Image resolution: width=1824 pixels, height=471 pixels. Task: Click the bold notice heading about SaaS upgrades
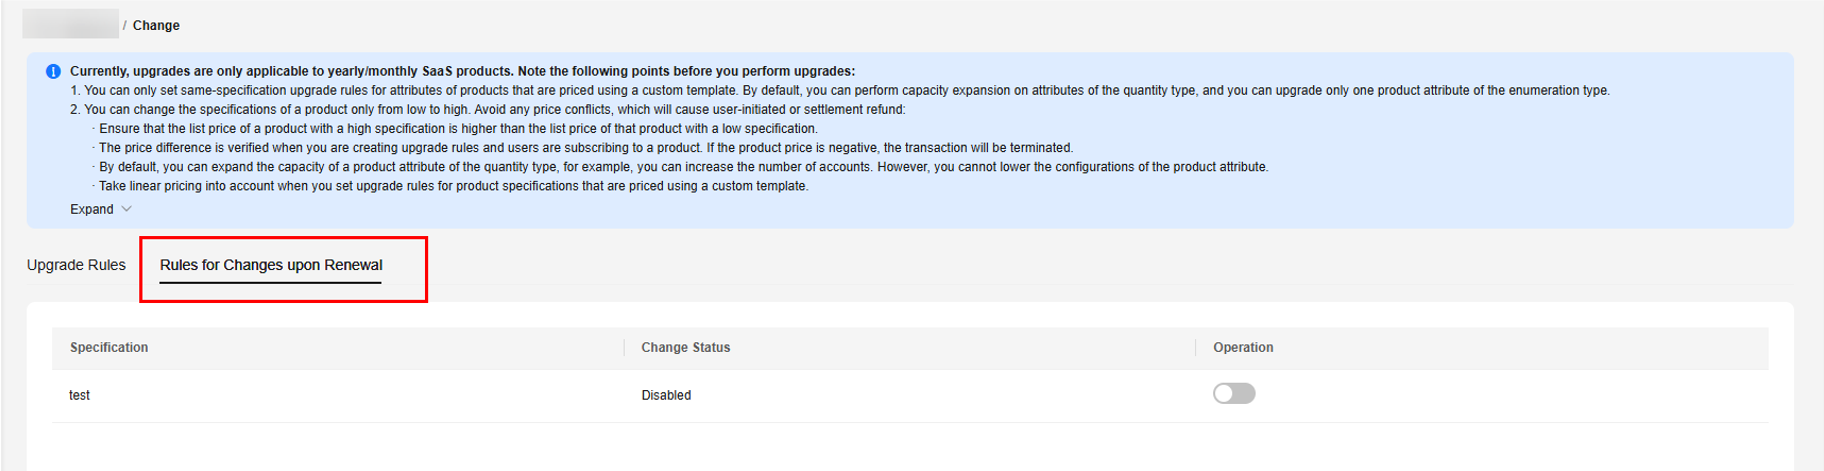462,71
